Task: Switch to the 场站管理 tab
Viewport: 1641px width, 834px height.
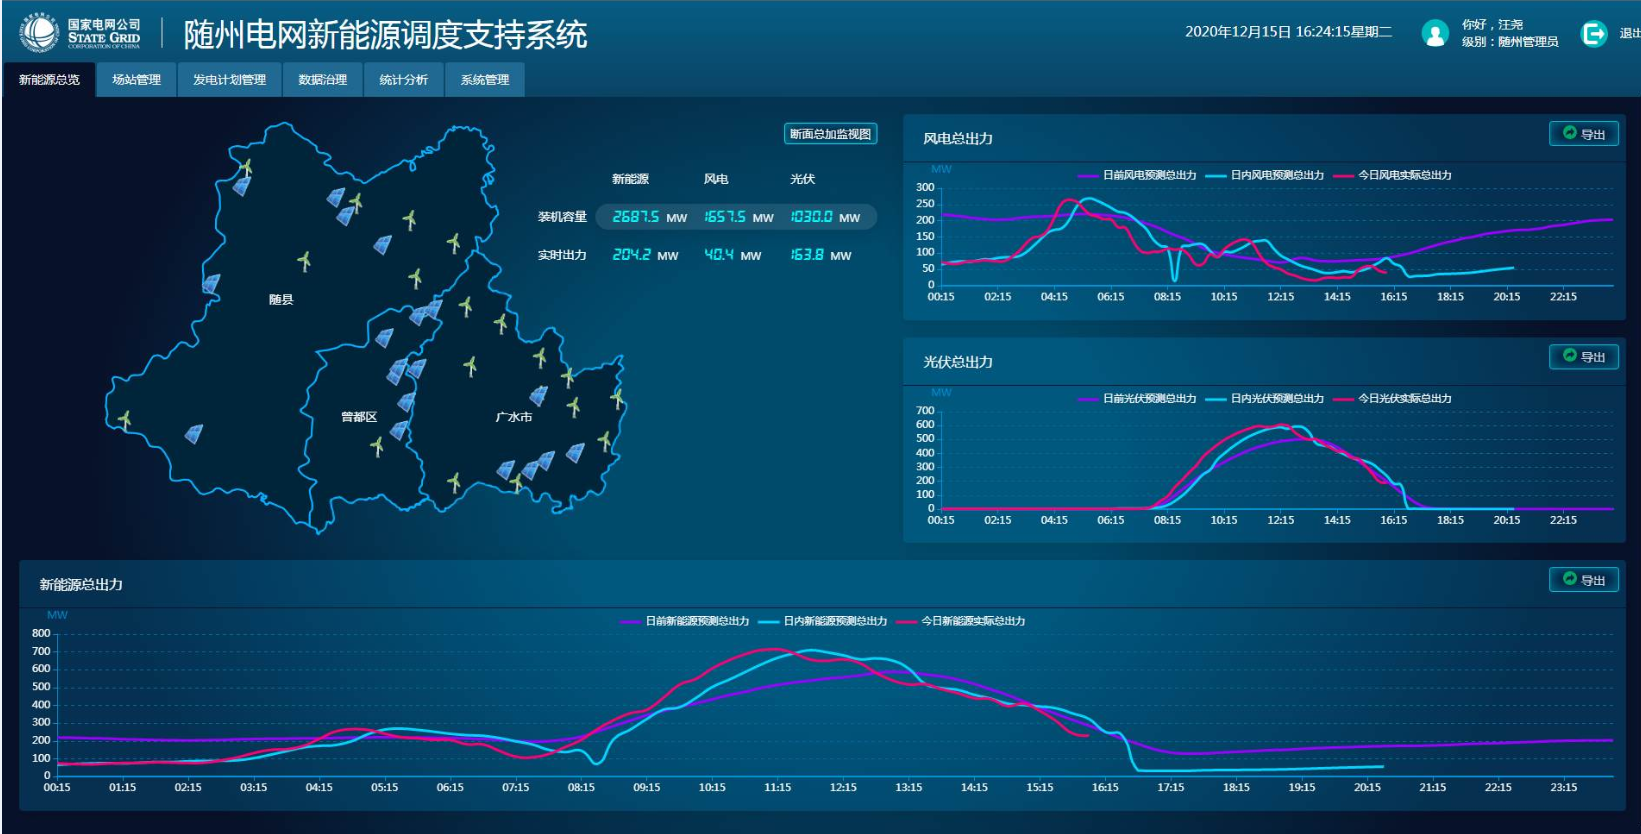Action: pos(136,80)
